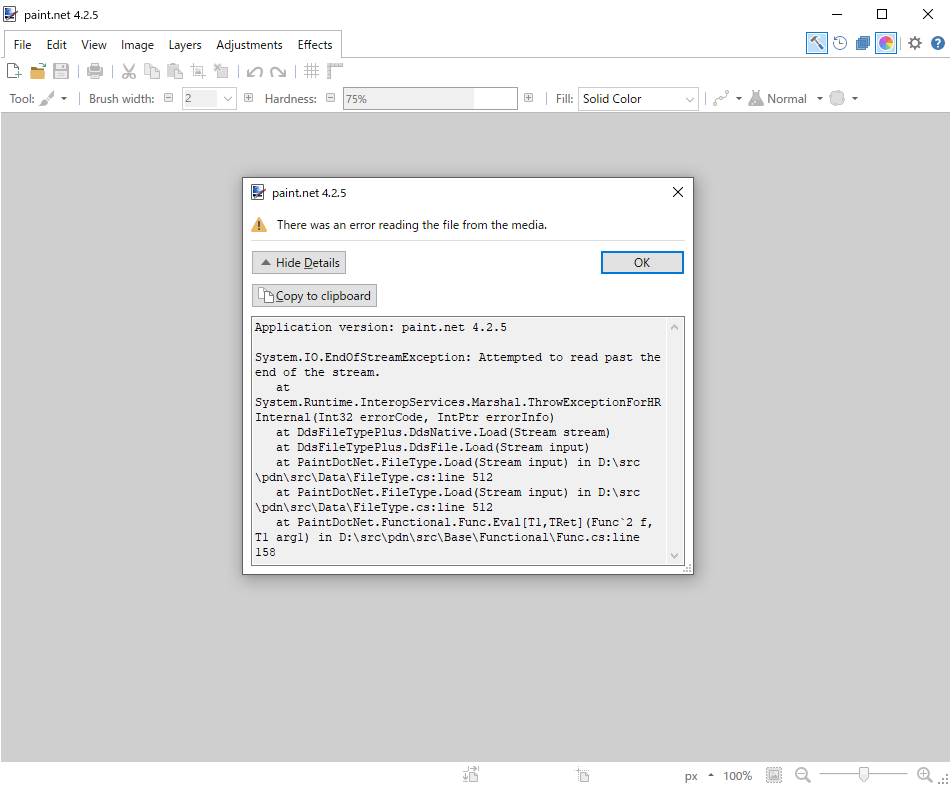Open the Image menu

137,45
